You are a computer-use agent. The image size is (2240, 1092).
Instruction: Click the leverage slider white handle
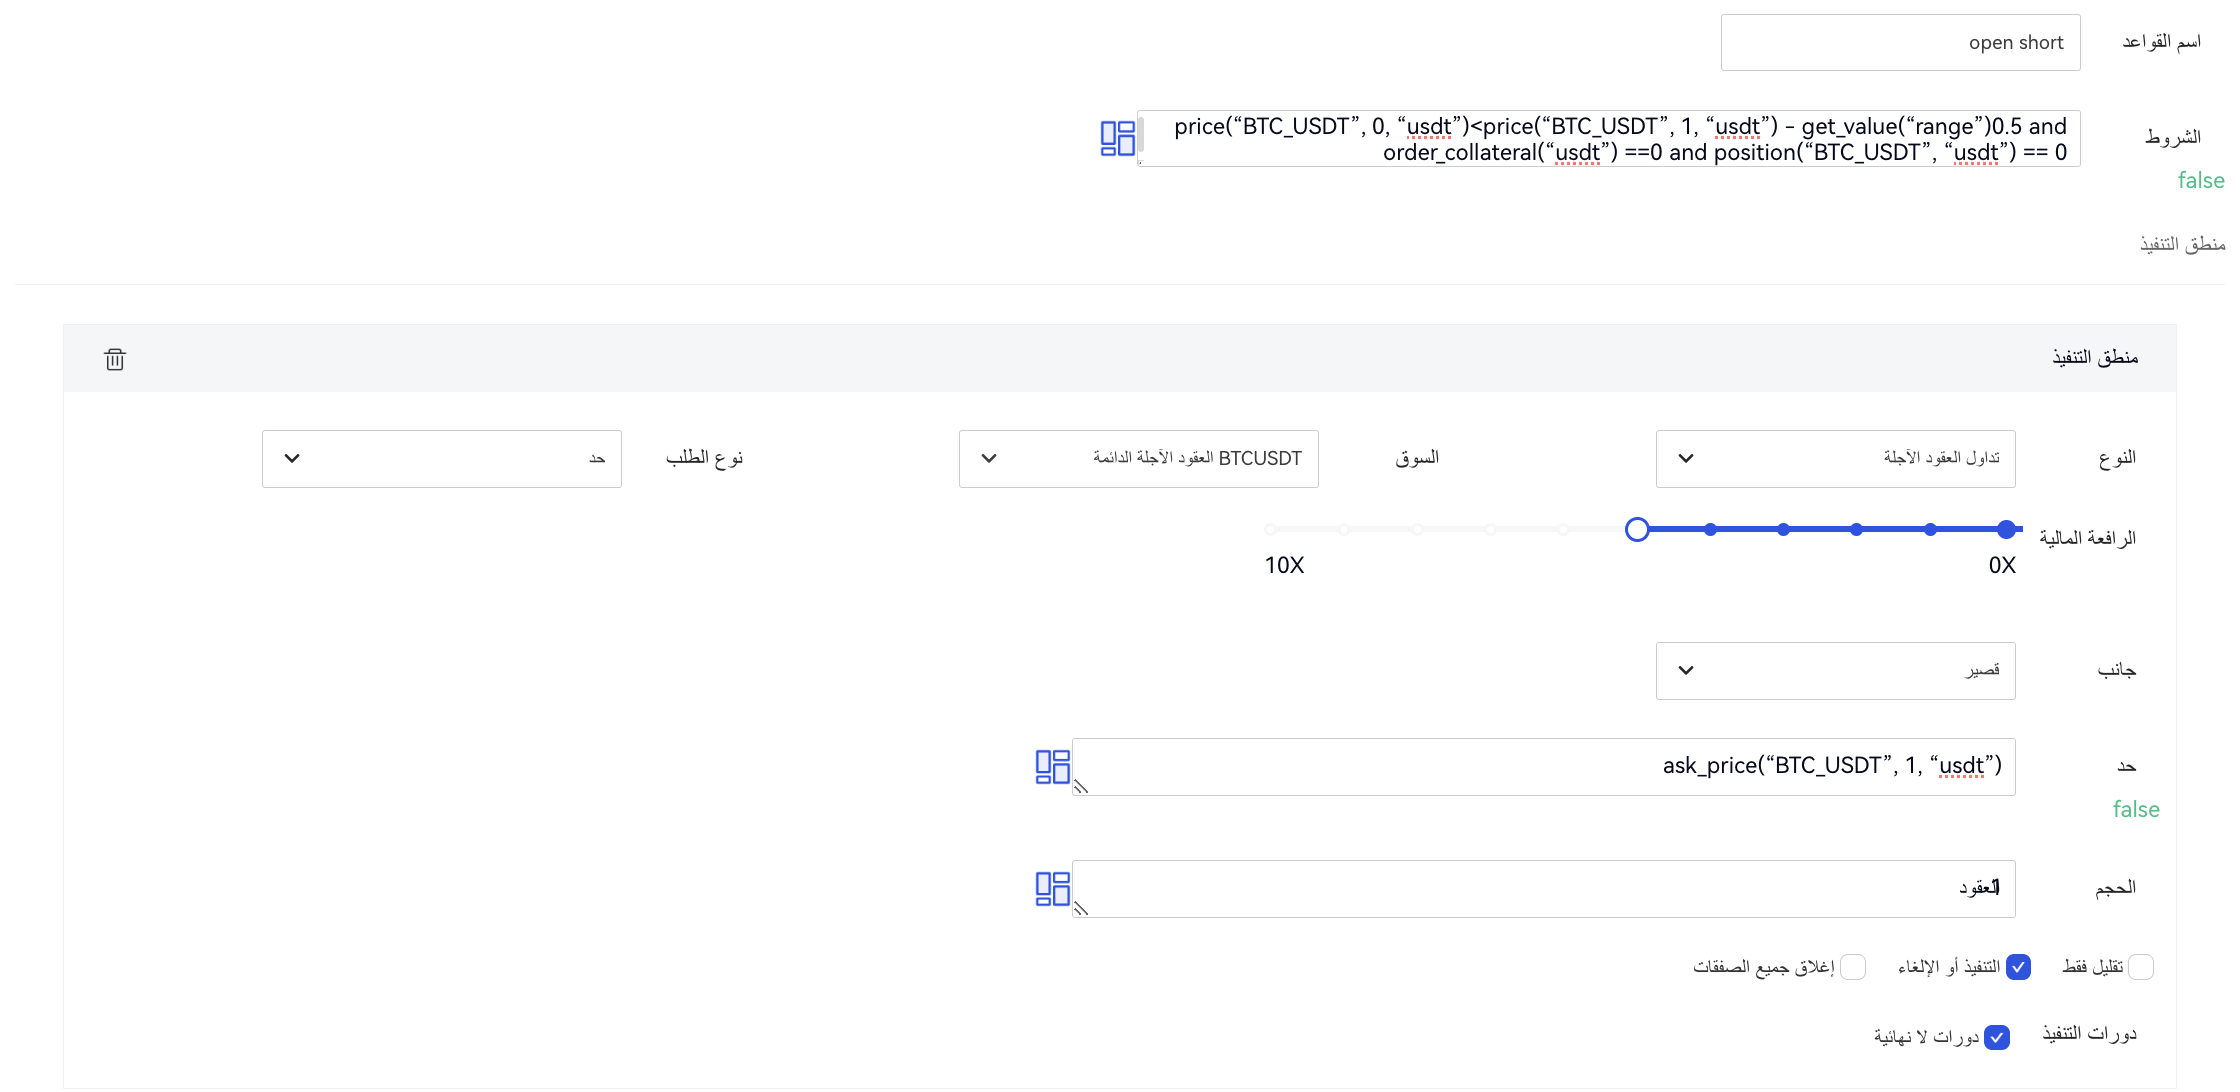point(1637,529)
